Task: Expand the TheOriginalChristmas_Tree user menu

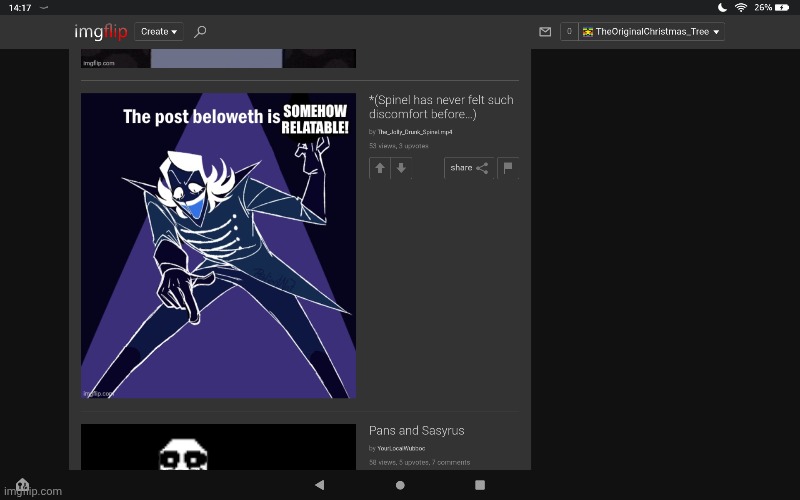Action: 651,32
